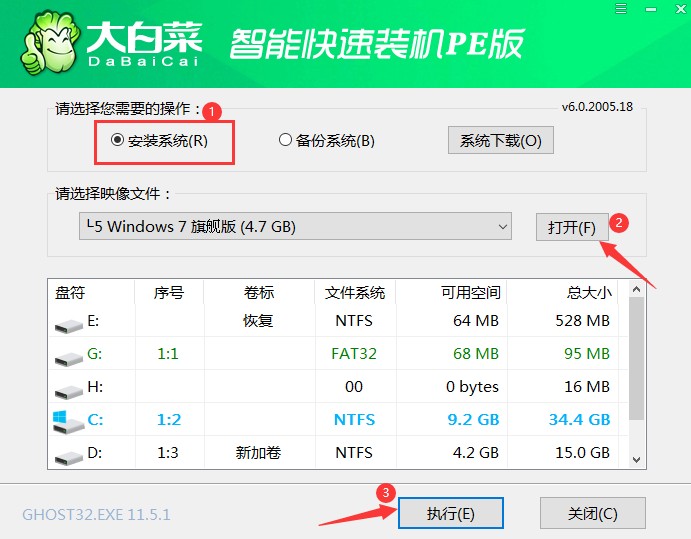This screenshot has height=539, width=691.
Task: Click the 4.2 GB free space cell
Action: click(x=476, y=453)
